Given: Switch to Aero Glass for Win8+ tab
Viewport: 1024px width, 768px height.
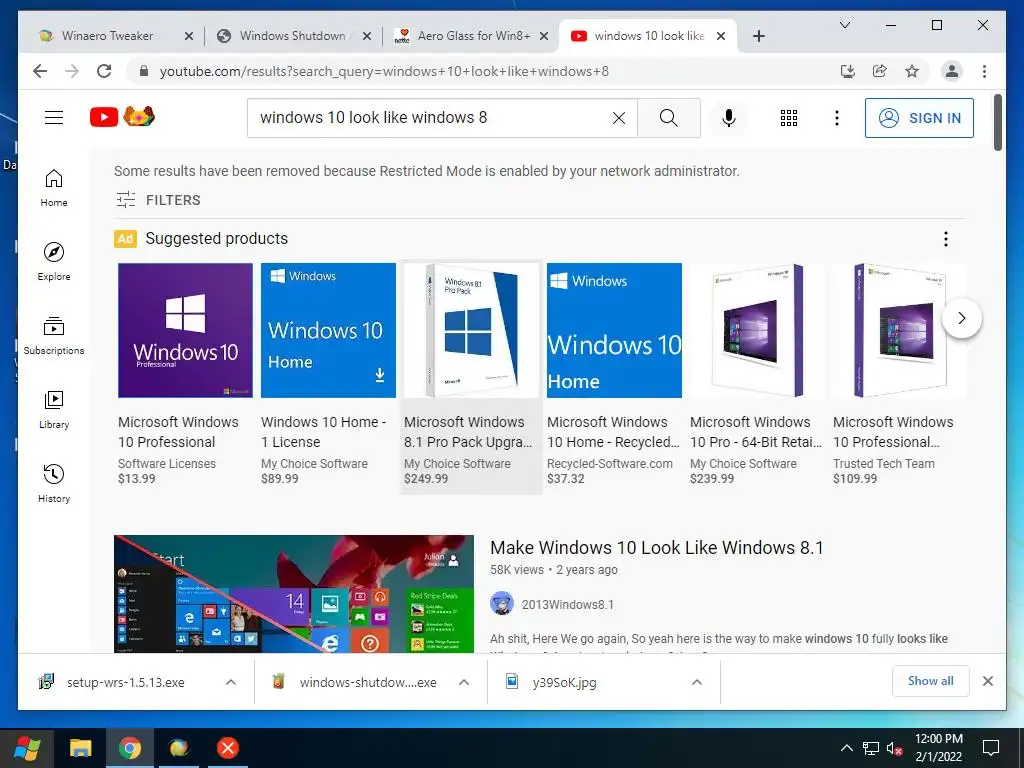Looking at the screenshot, I should [474, 36].
